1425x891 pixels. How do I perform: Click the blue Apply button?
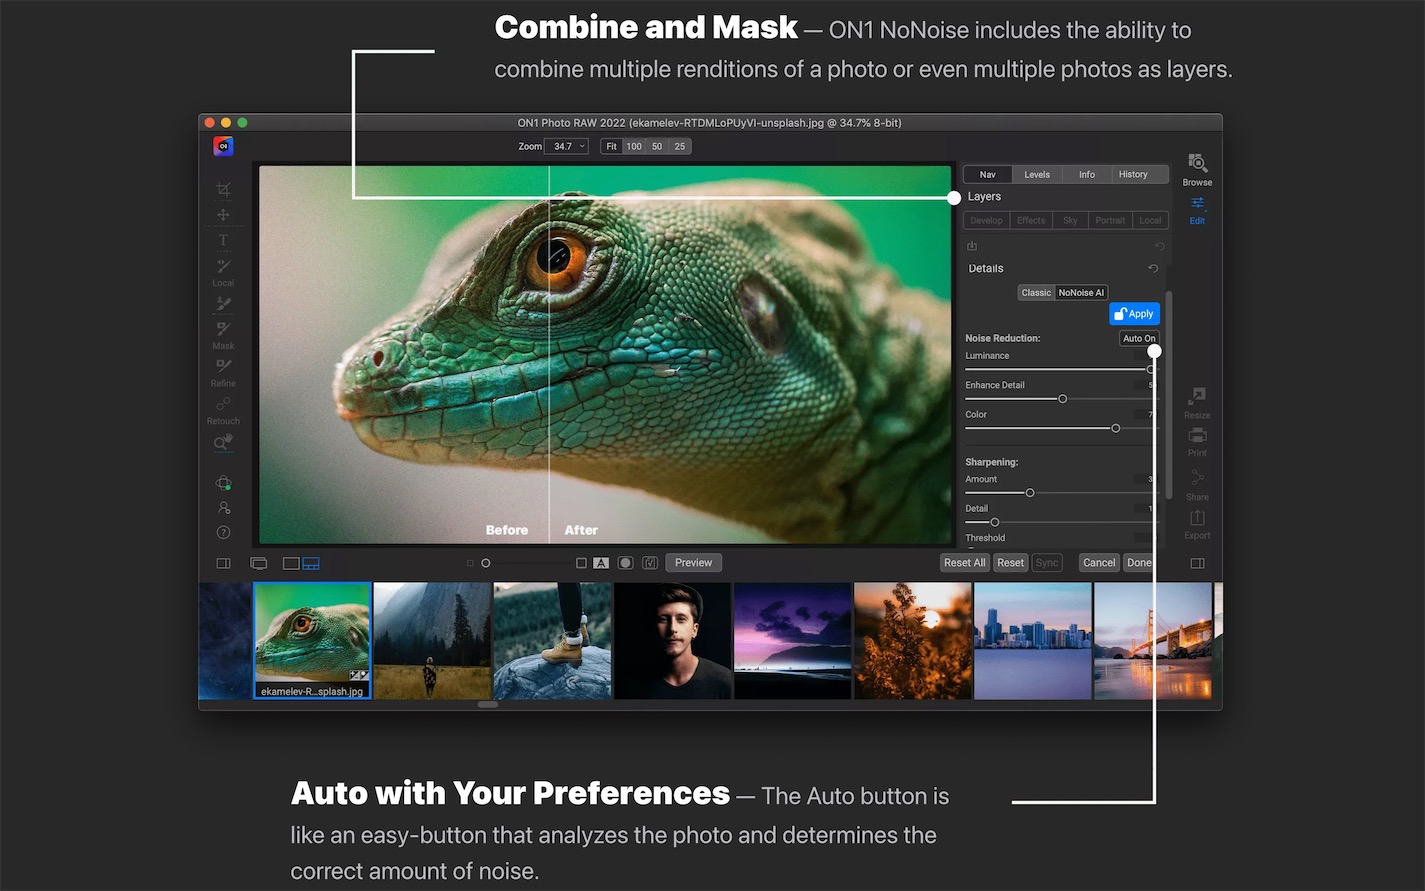[x=1134, y=314]
